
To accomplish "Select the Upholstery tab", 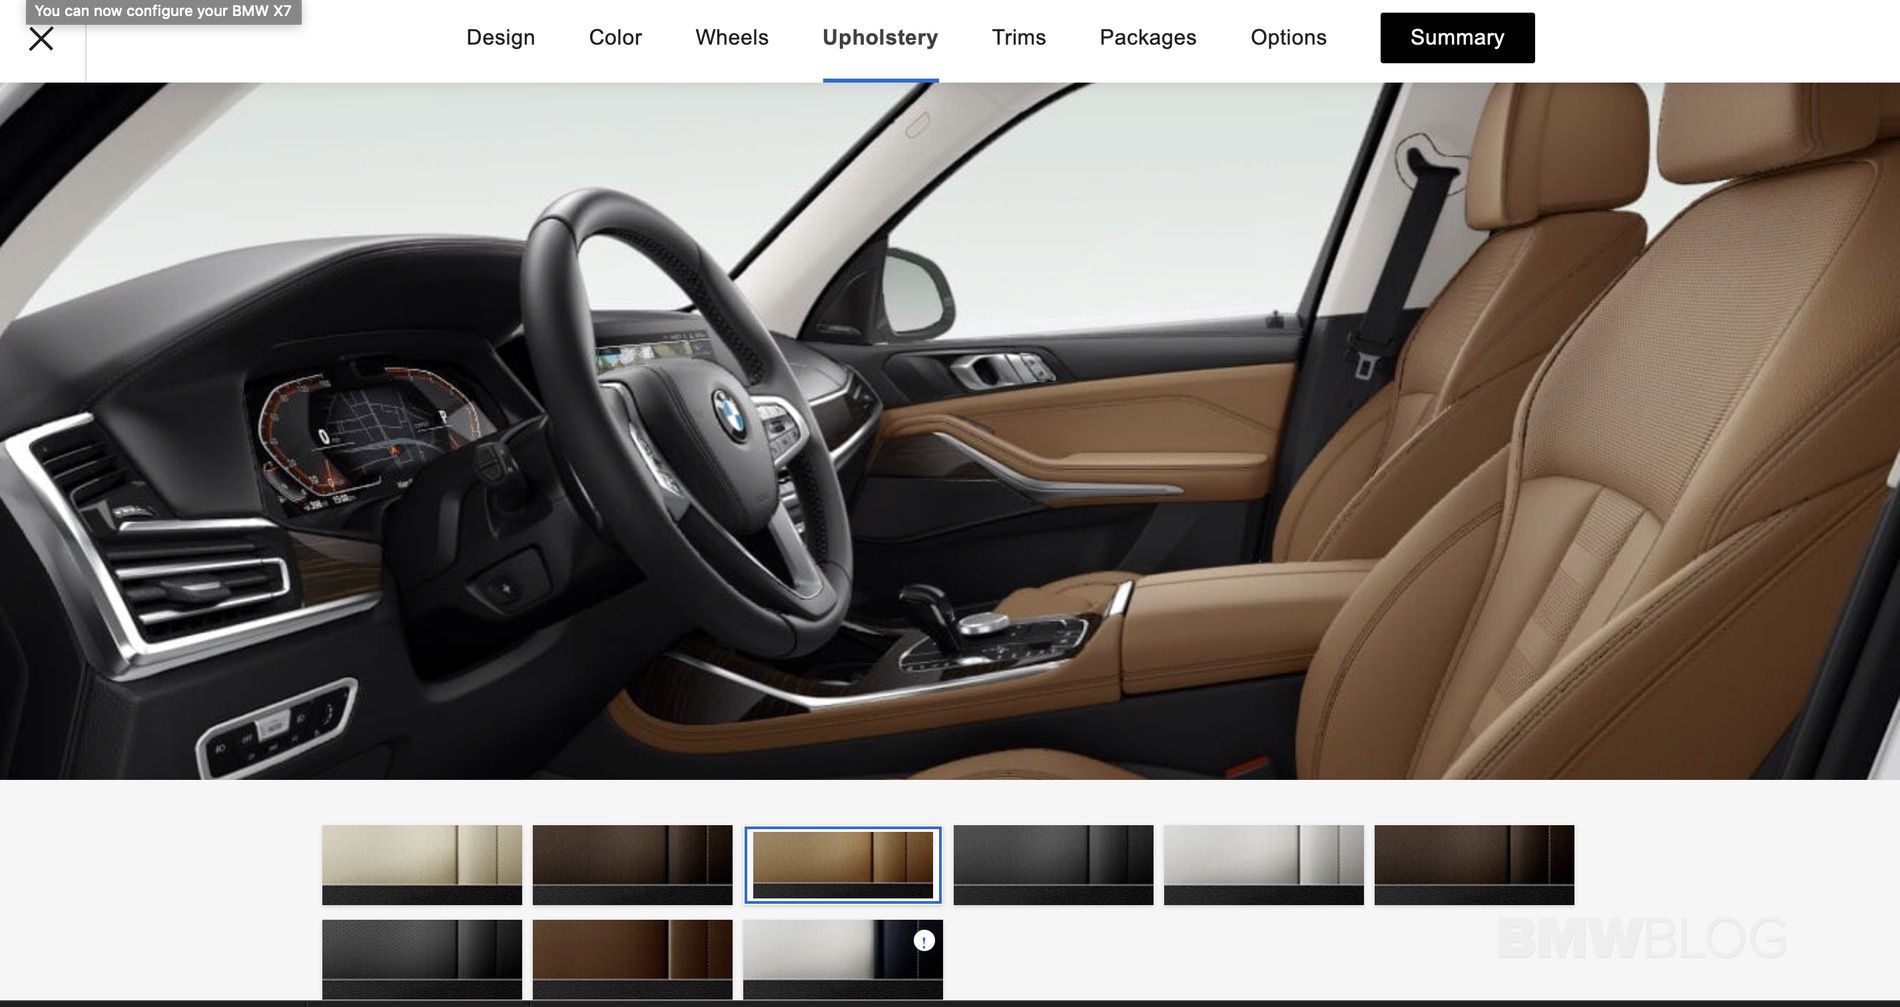I will pyautogui.click(x=880, y=38).
